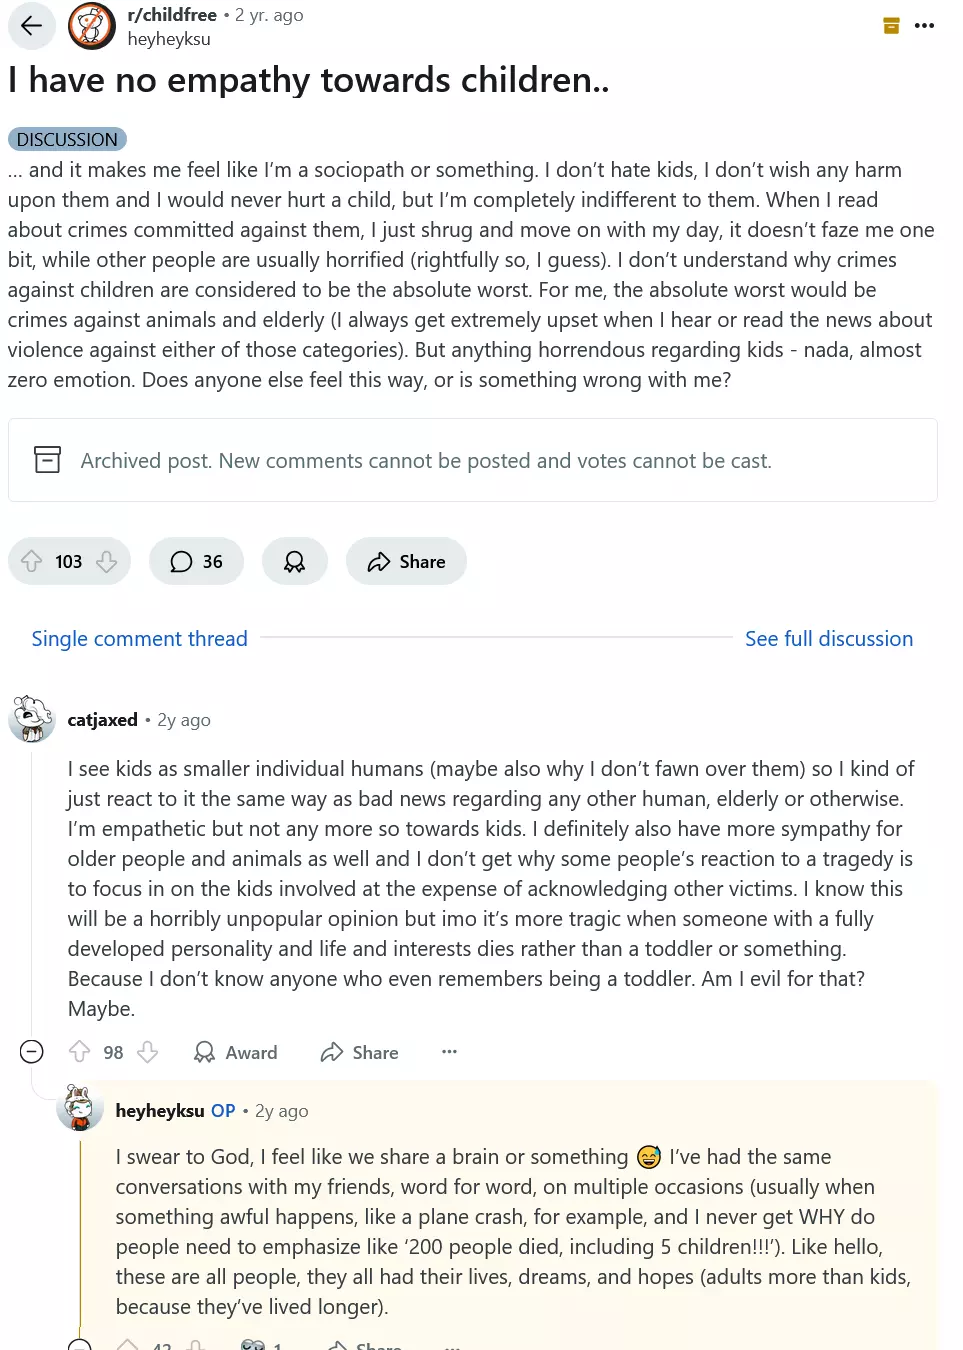Image resolution: width=963 pixels, height=1350 pixels.
Task: Give the post an award
Action: pyautogui.click(x=294, y=561)
